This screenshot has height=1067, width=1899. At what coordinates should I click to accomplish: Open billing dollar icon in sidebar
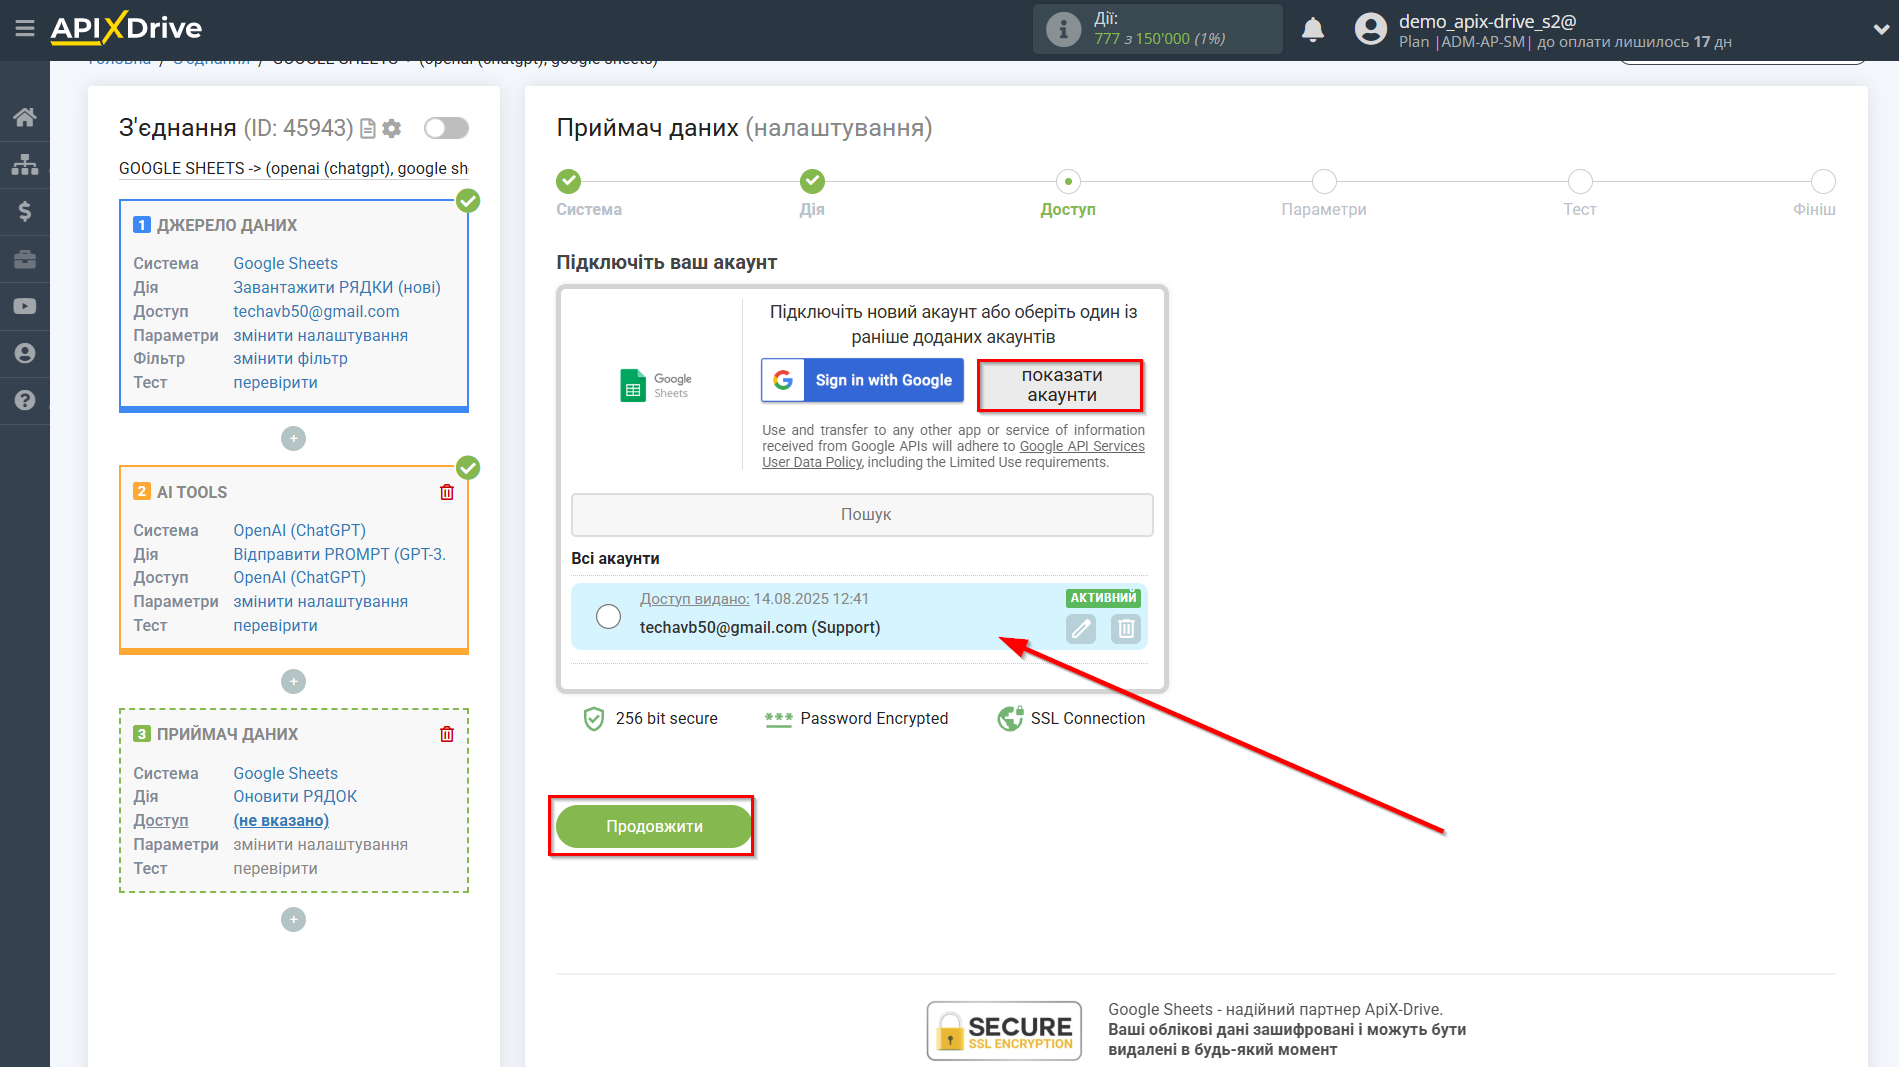point(25,211)
